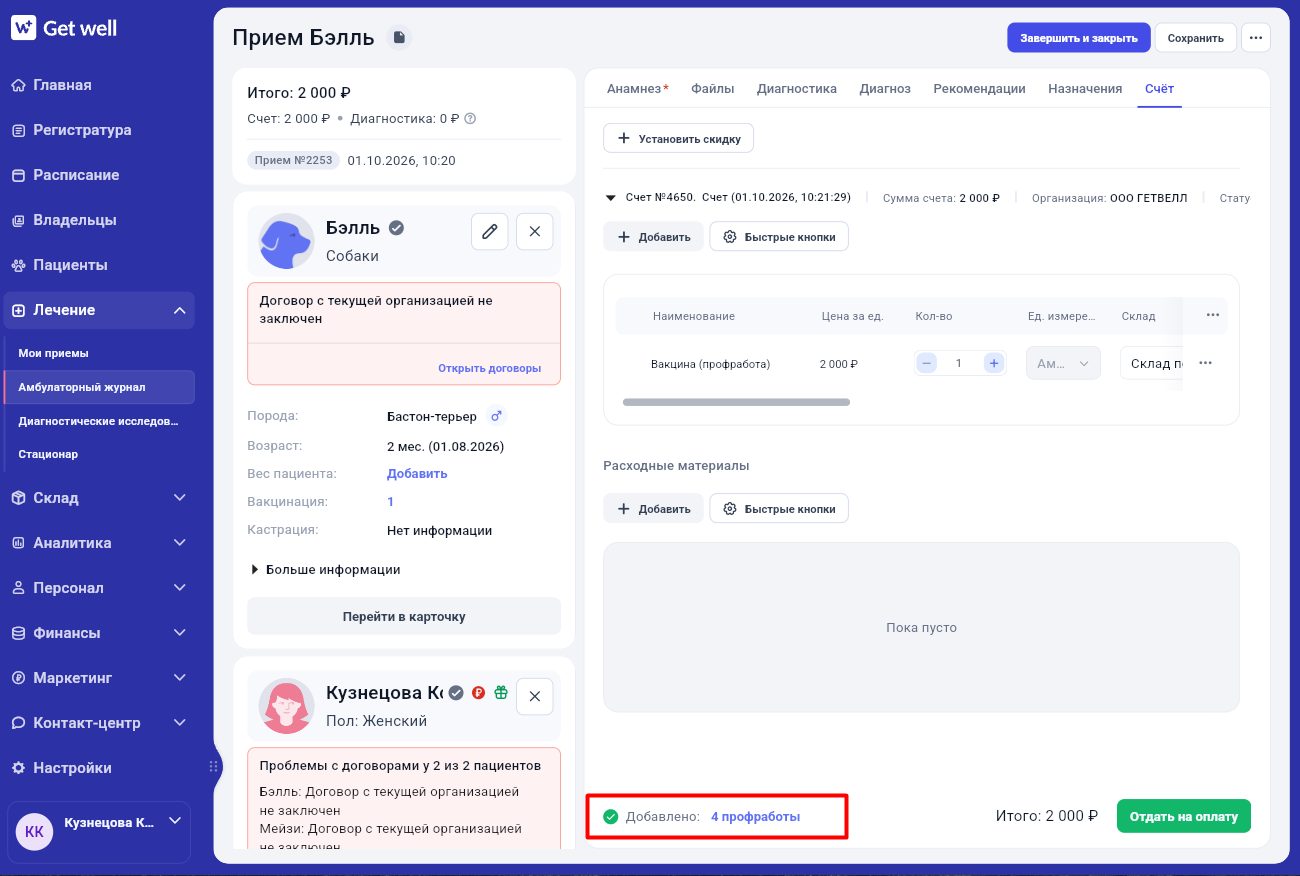Screen dimensions: 1300x876
Task: Click Добавить under Расходные материалы
Action: 654,508
